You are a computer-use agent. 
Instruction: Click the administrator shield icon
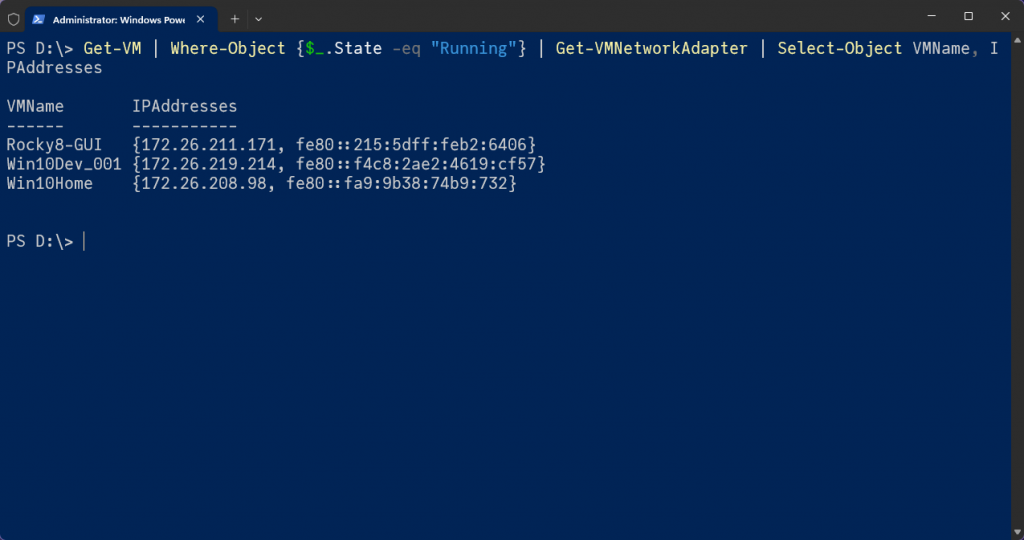[13, 19]
